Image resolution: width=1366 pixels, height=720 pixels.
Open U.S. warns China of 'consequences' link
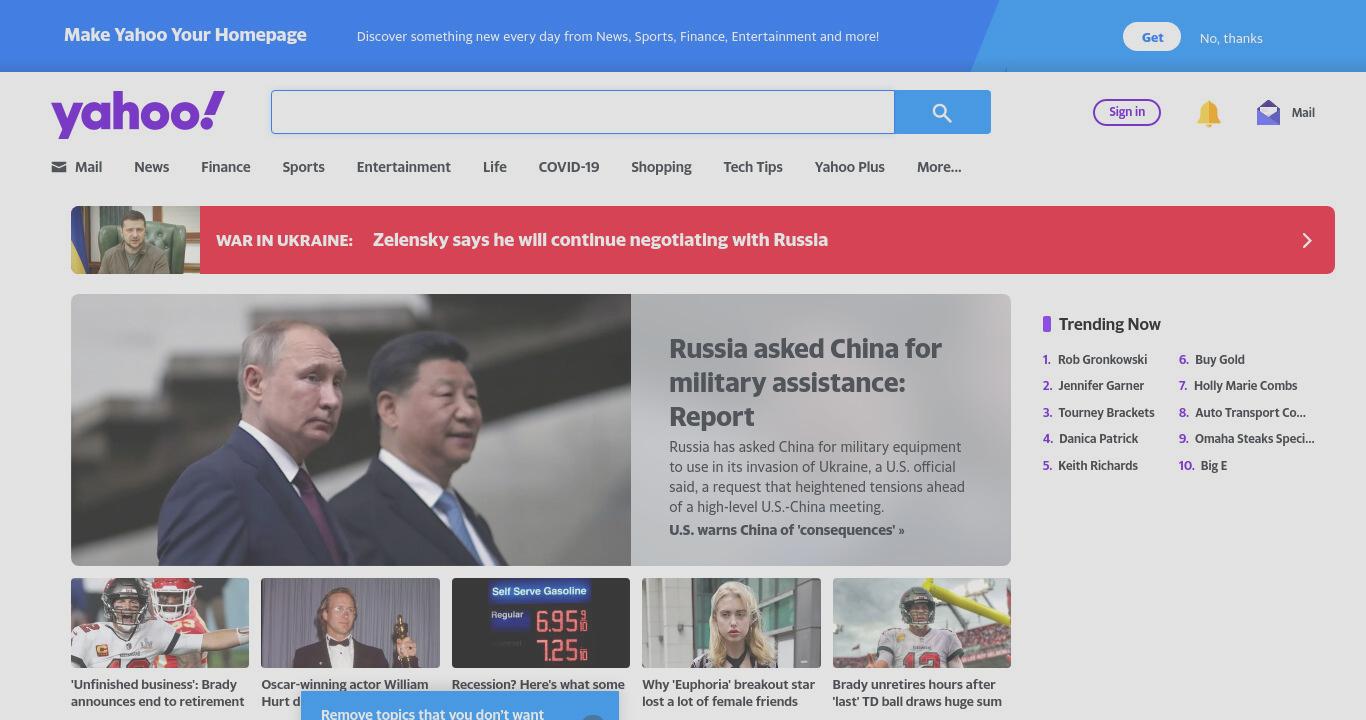click(x=786, y=530)
